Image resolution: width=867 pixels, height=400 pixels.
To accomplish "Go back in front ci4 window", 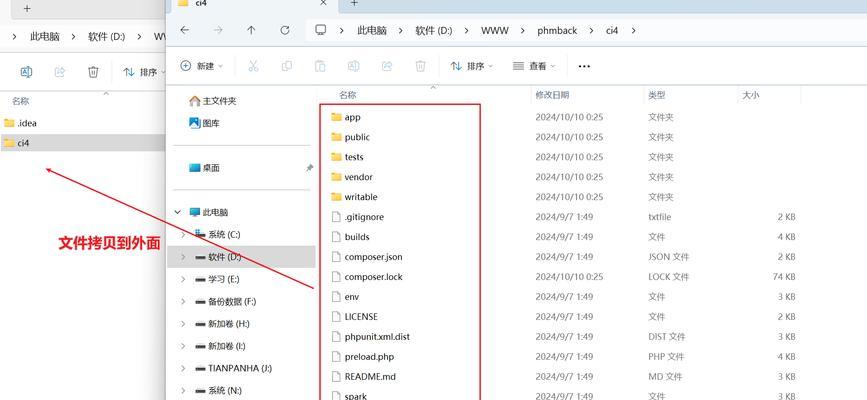I will pyautogui.click(x=185, y=30).
